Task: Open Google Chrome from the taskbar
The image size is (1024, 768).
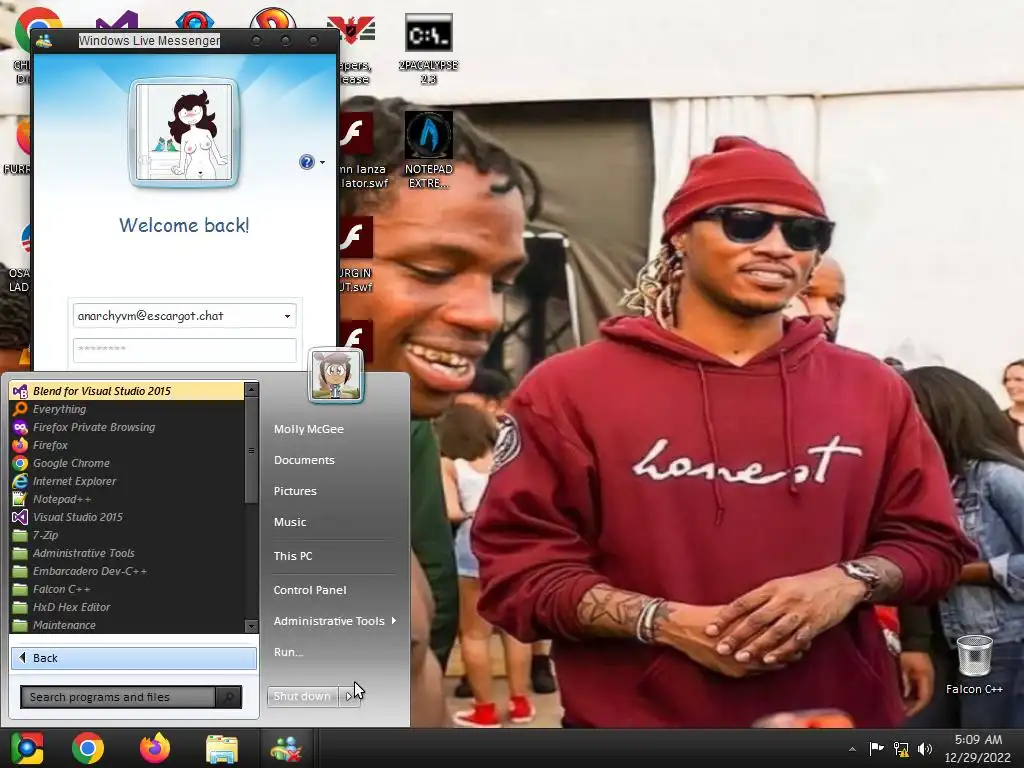Action: click(x=88, y=748)
